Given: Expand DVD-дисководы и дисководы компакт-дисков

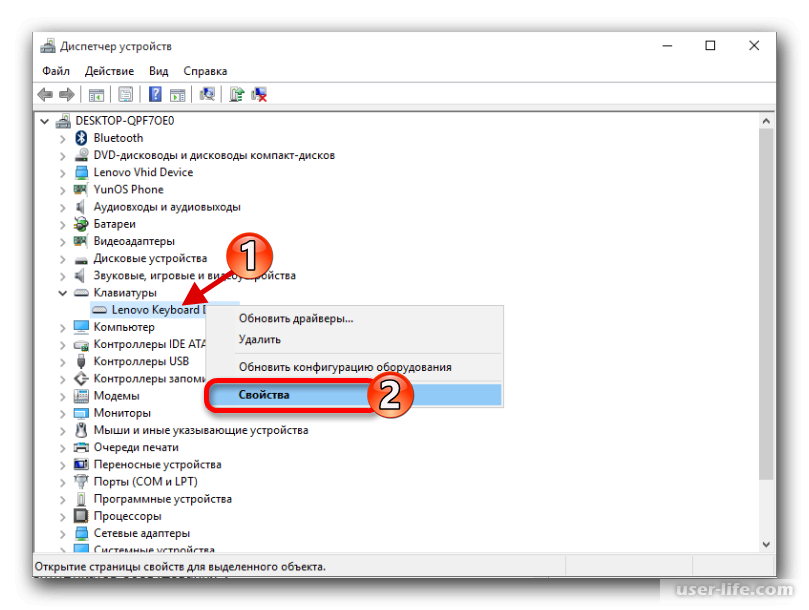Looking at the screenshot, I should click(x=62, y=156).
